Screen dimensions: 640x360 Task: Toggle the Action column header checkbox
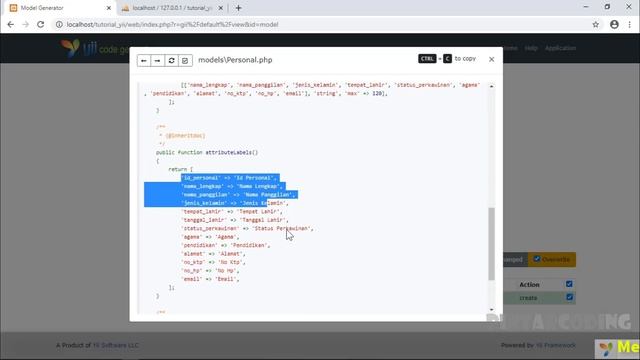click(x=569, y=284)
